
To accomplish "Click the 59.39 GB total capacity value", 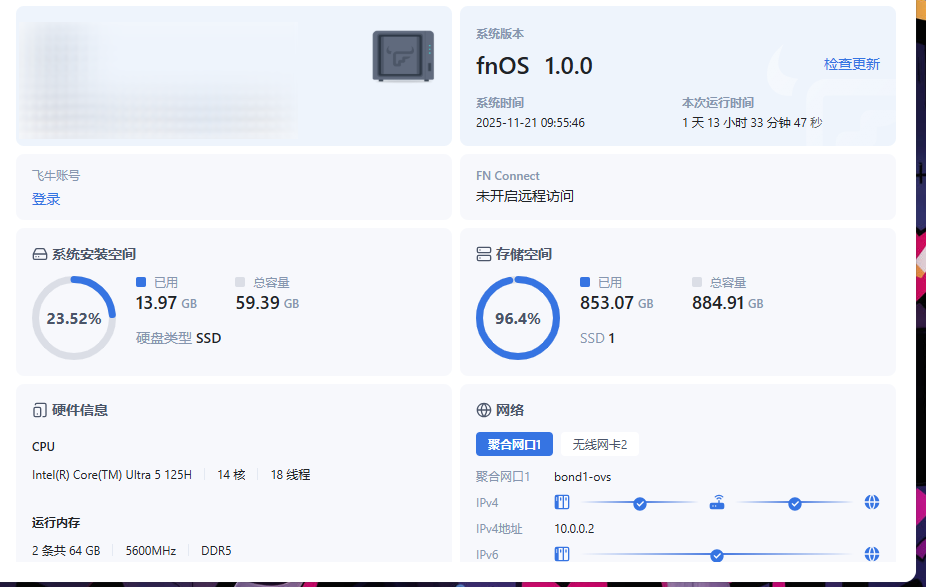I will pos(268,303).
